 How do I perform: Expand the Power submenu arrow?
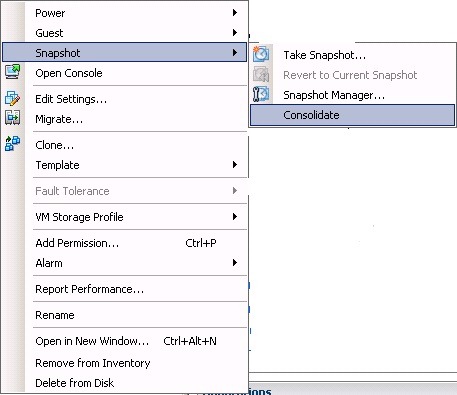tap(235, 13)
